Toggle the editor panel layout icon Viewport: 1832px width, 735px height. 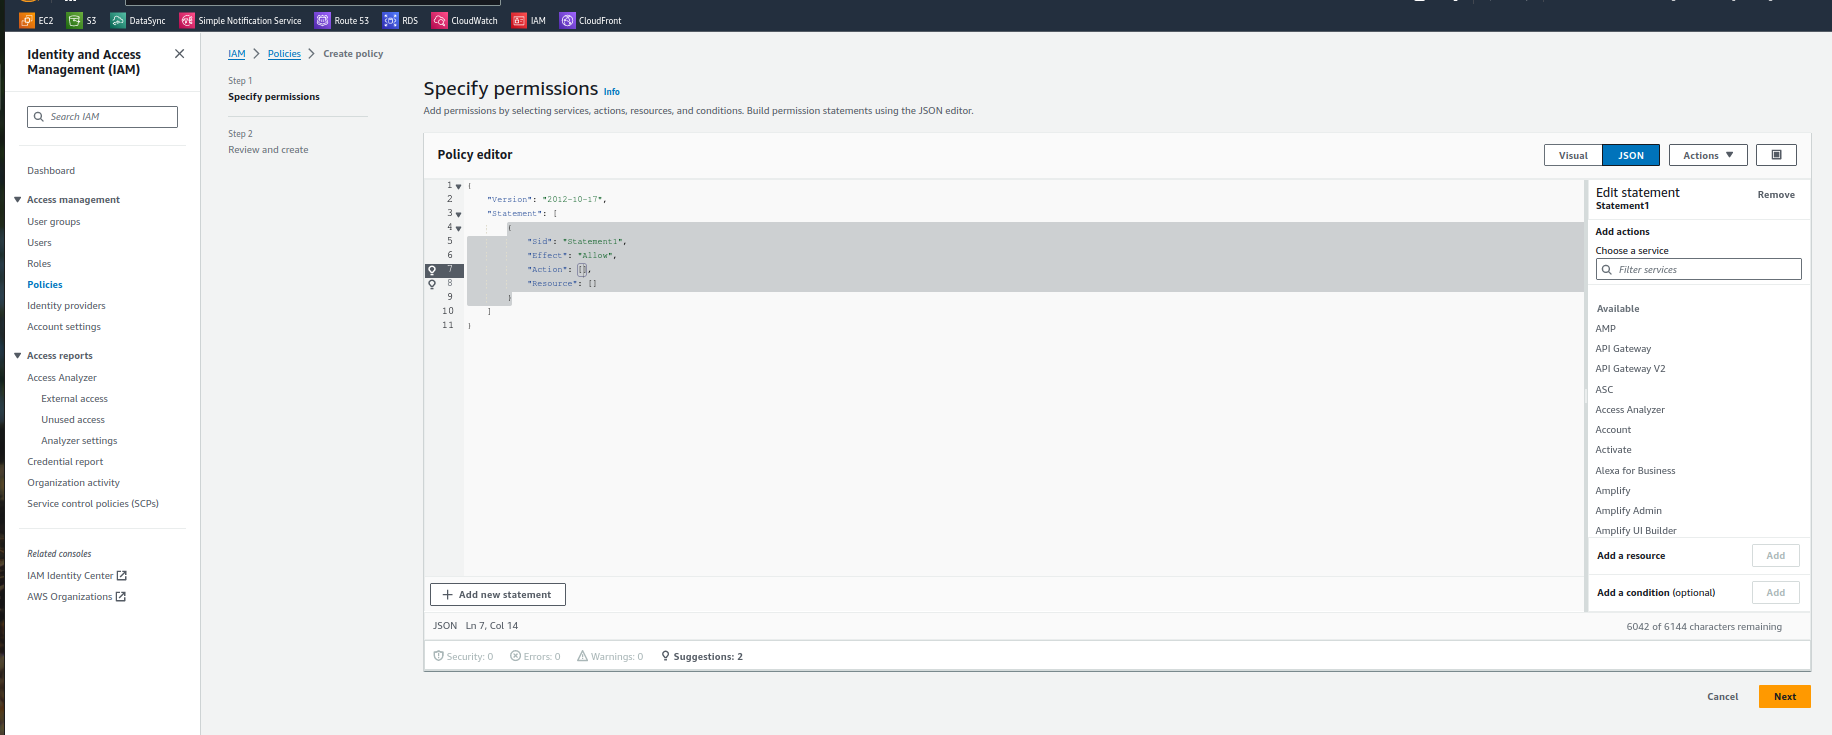pos(1776,155)
